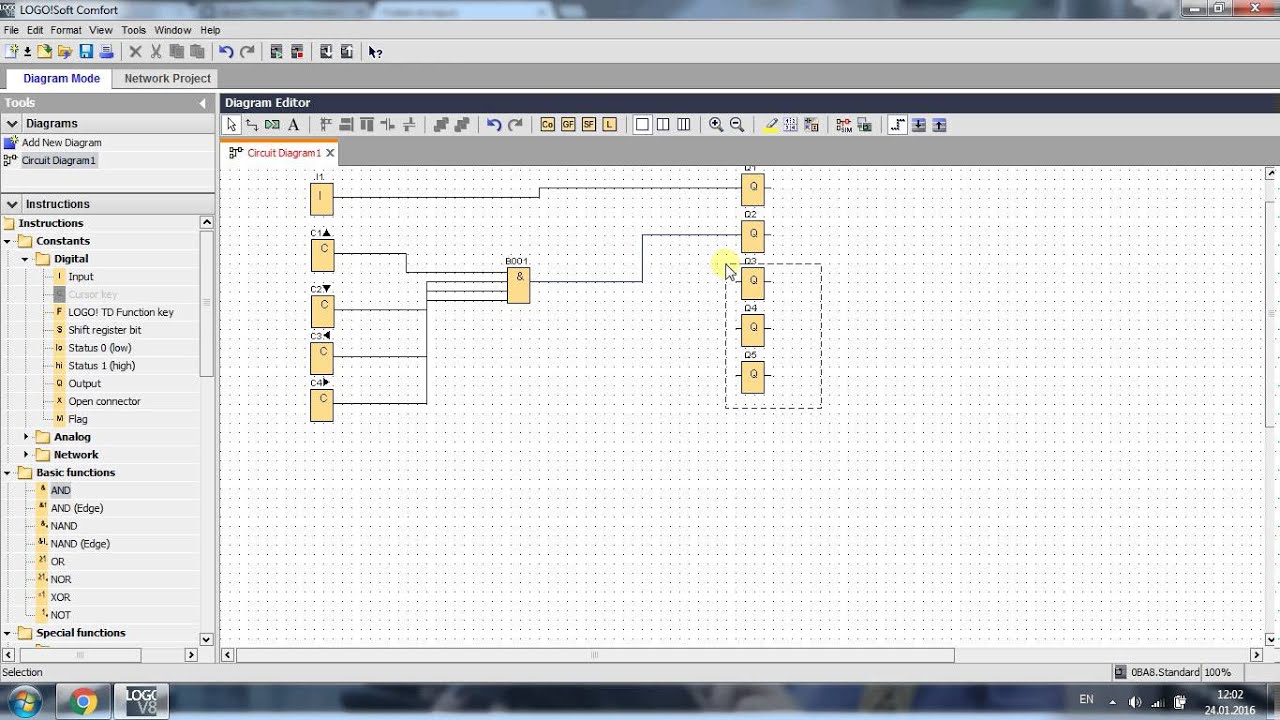The height and width of the screenshot is (720, 1280).
Task: Switch to single window view layout
Action: point(642,125)
